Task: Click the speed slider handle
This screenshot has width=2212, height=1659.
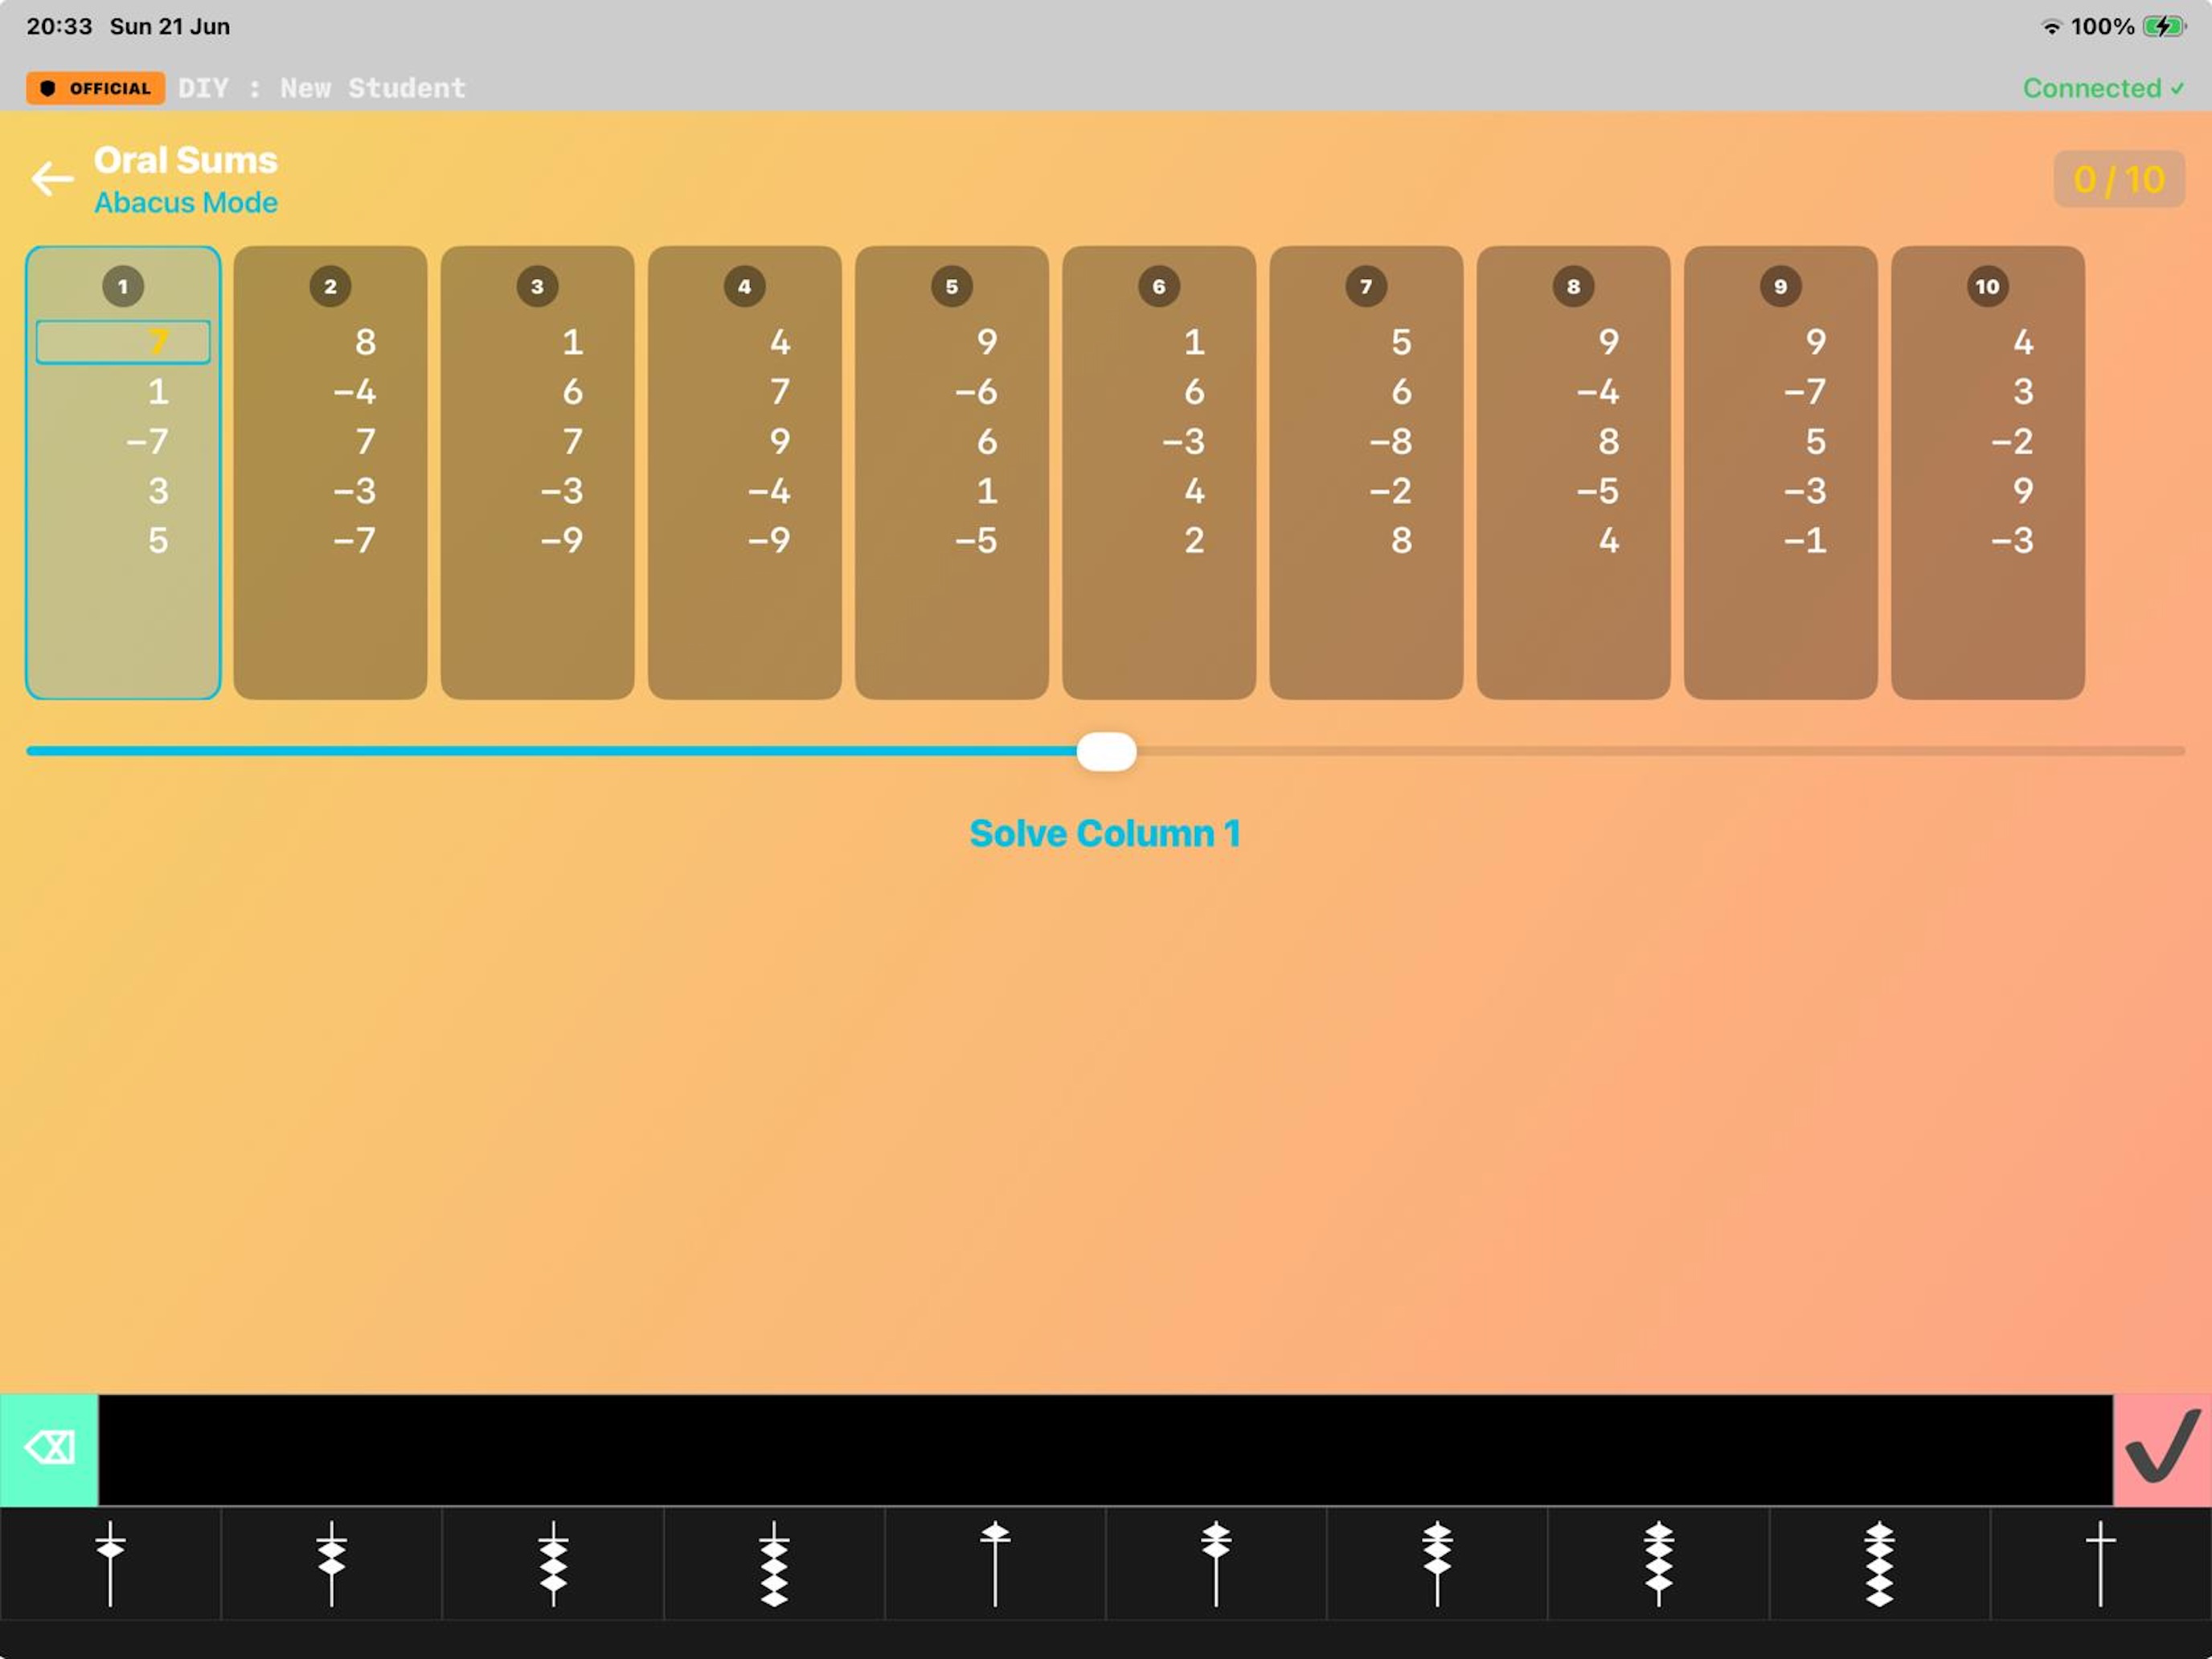Action: click(x=1106, y=751)
